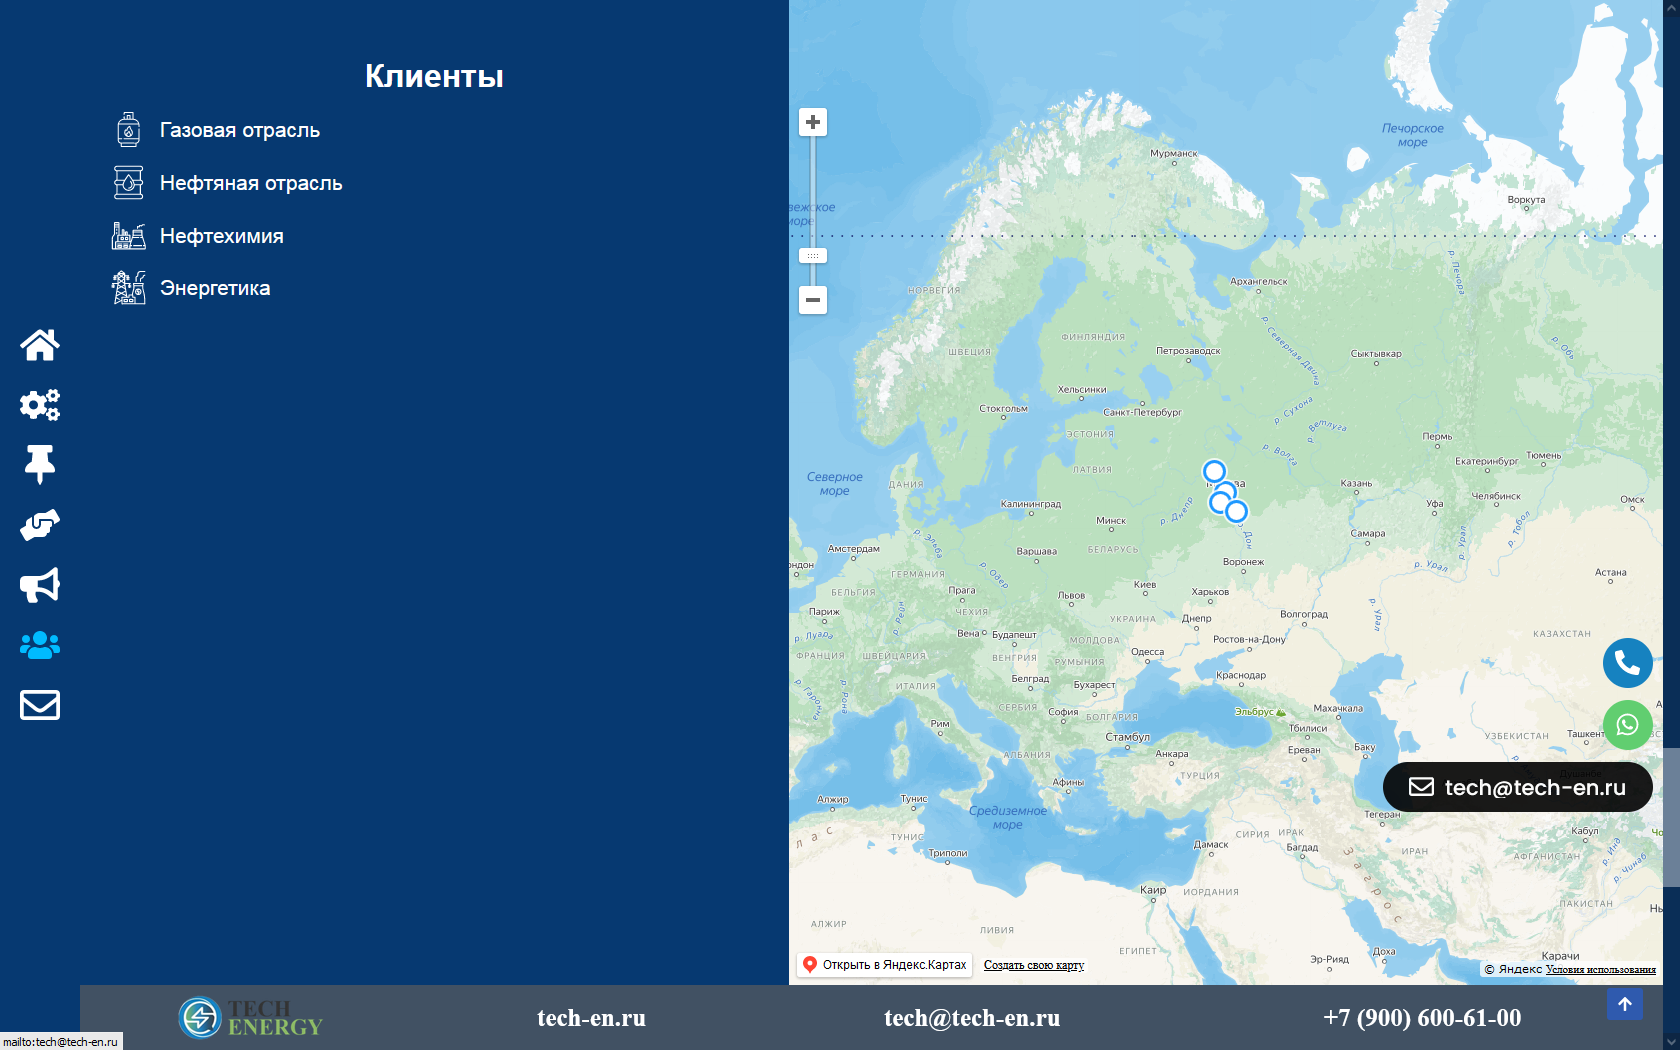
Task: Call using the blue floating phone button
Action: (1628, 663)
